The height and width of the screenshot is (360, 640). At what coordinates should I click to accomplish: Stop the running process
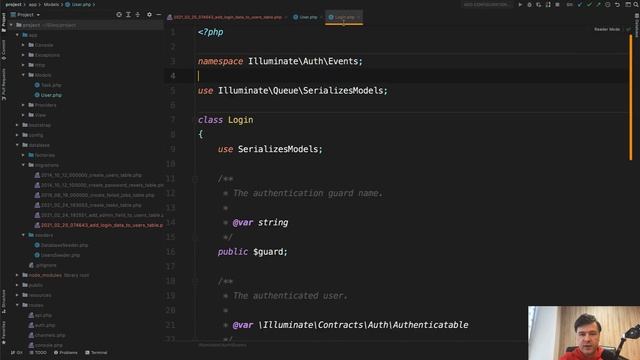(558, 4)
